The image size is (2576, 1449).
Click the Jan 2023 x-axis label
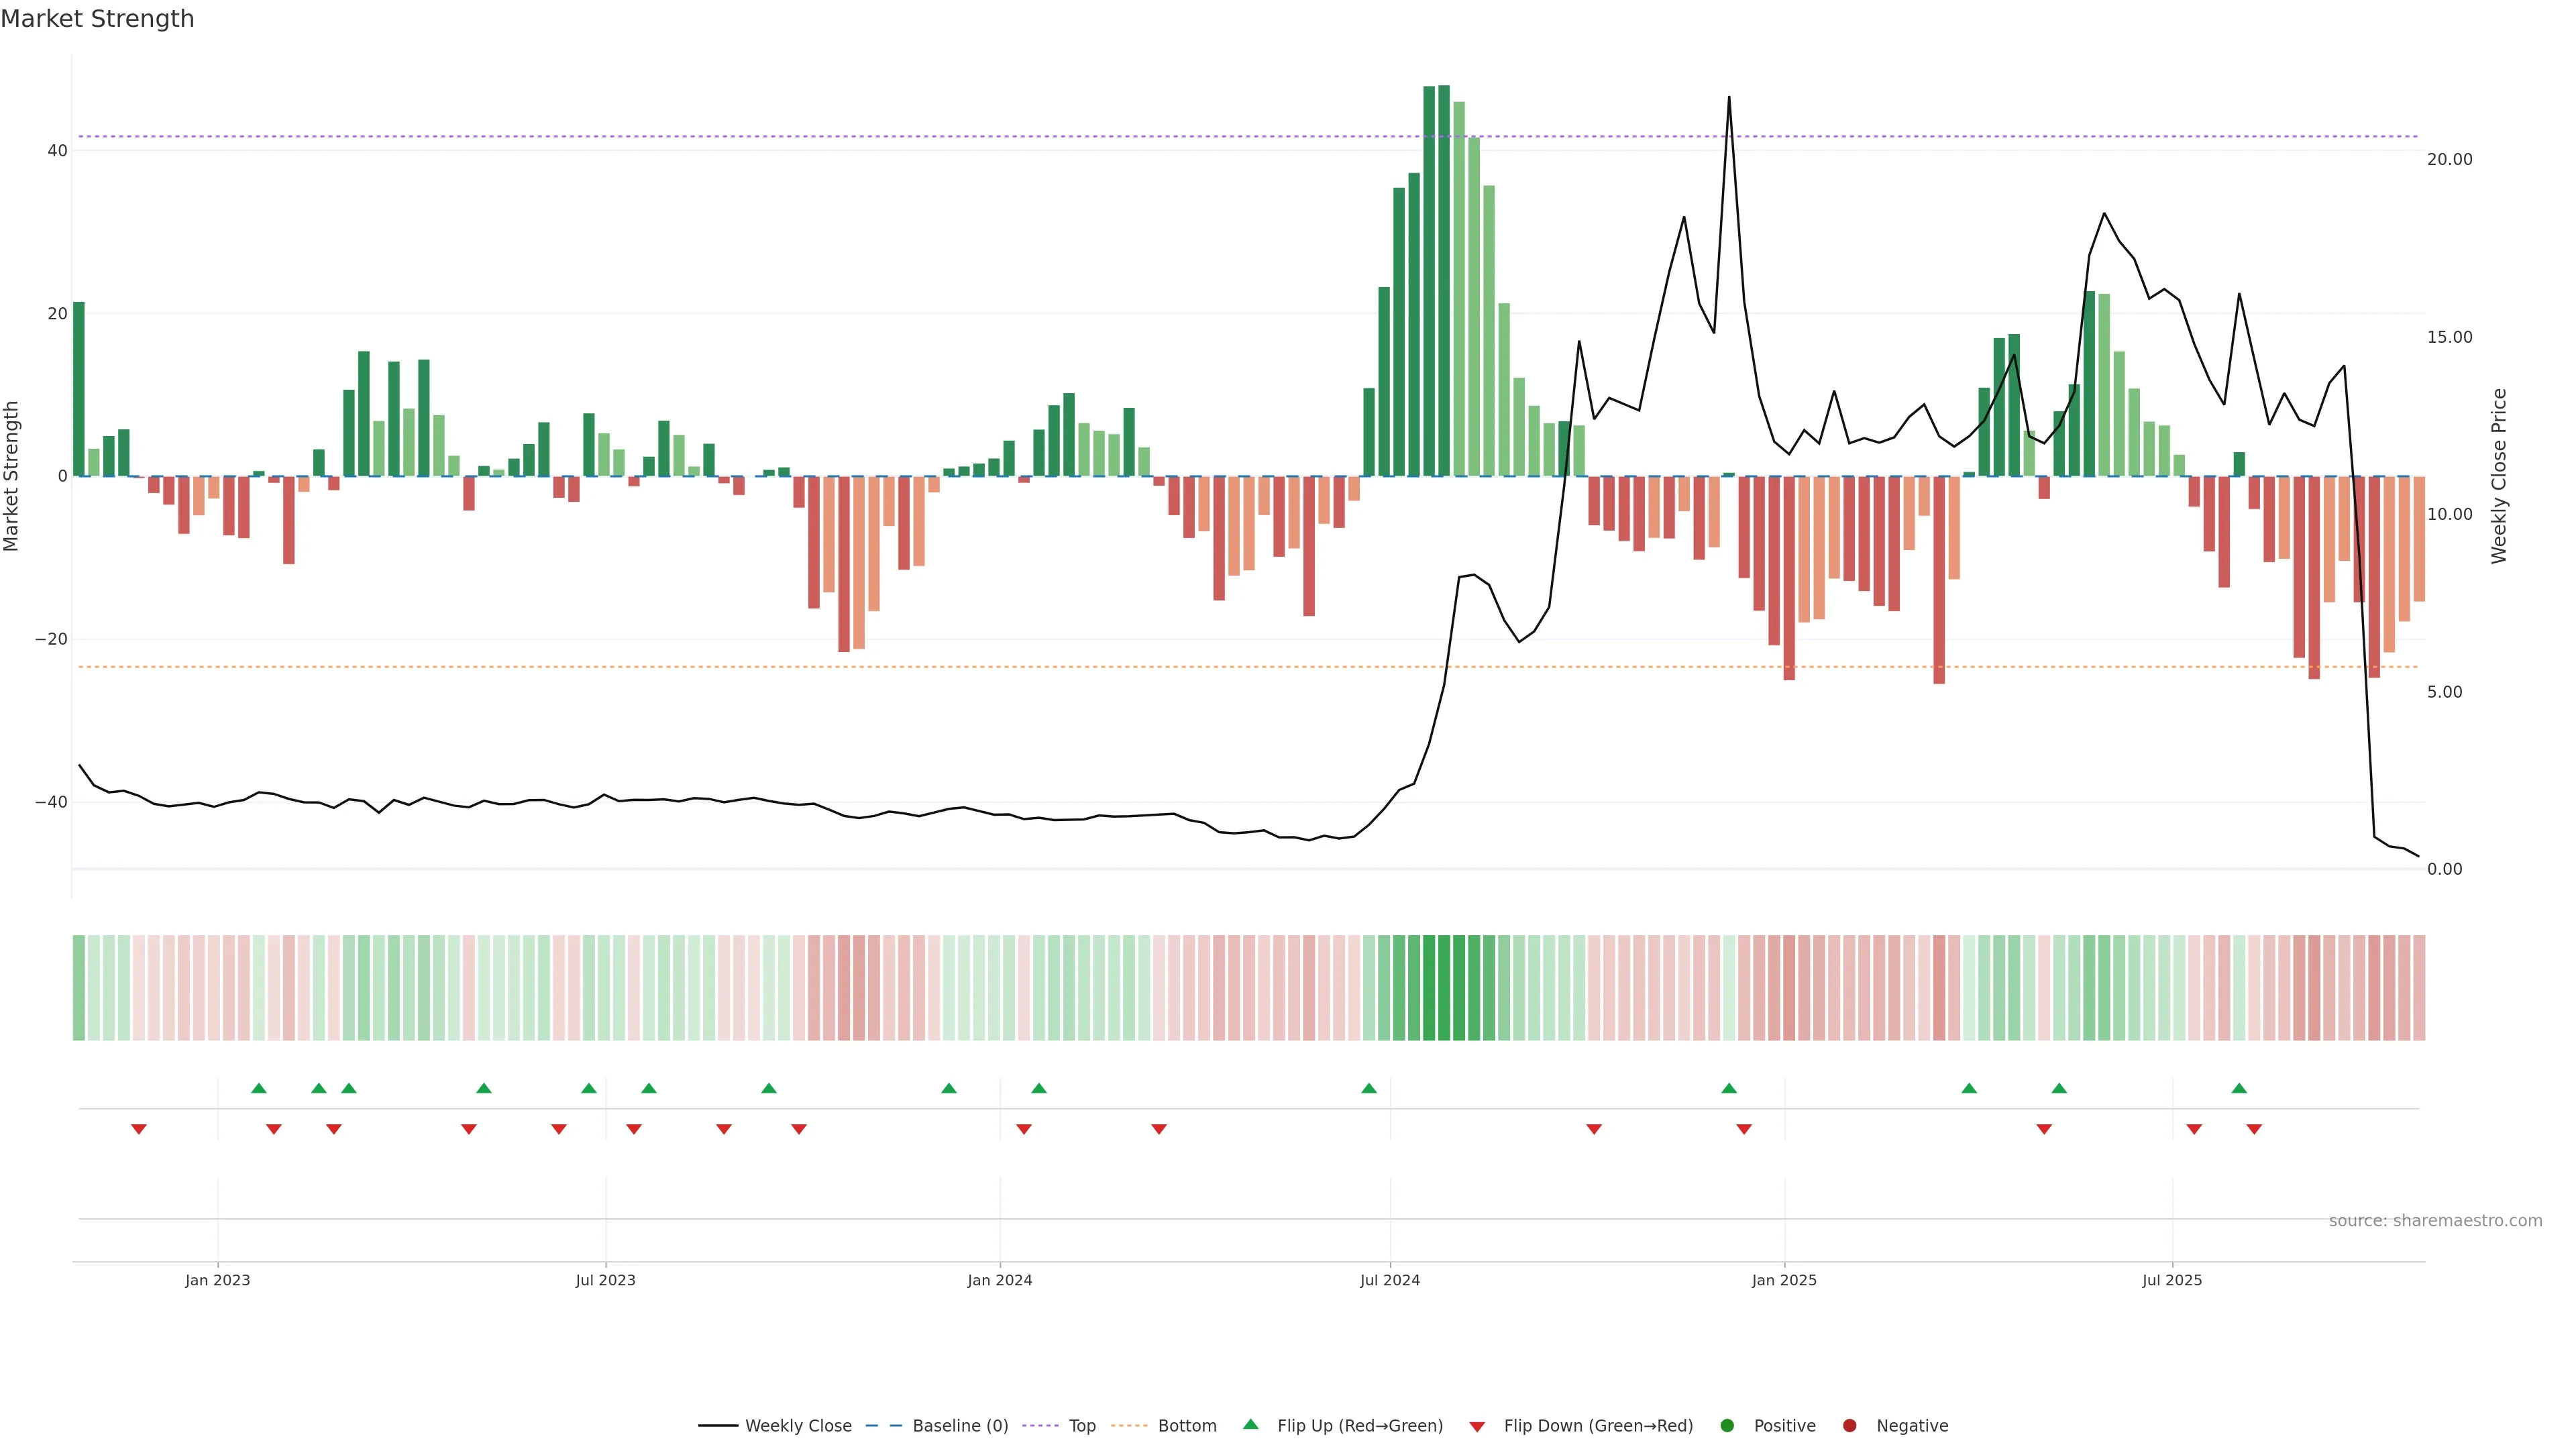pos(218,1280)
